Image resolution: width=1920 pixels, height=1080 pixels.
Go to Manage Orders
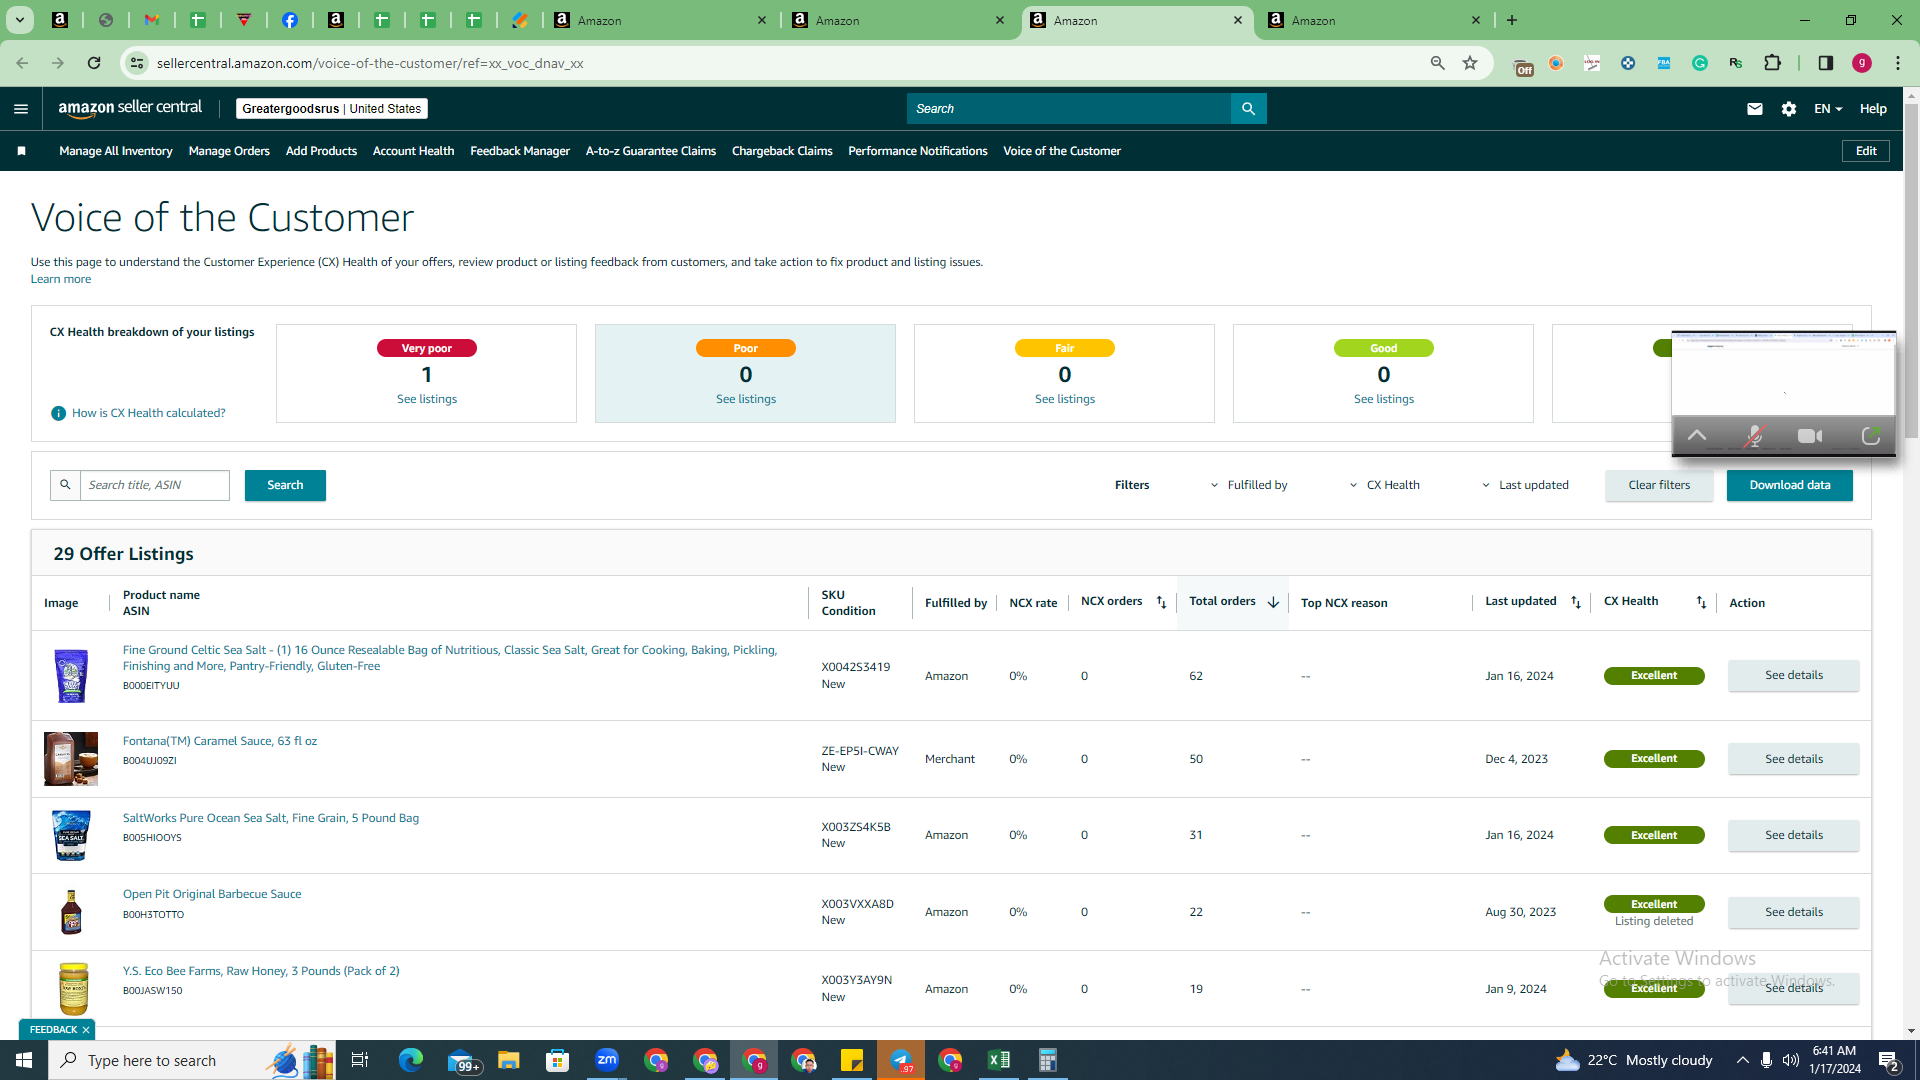click(229, 151)
